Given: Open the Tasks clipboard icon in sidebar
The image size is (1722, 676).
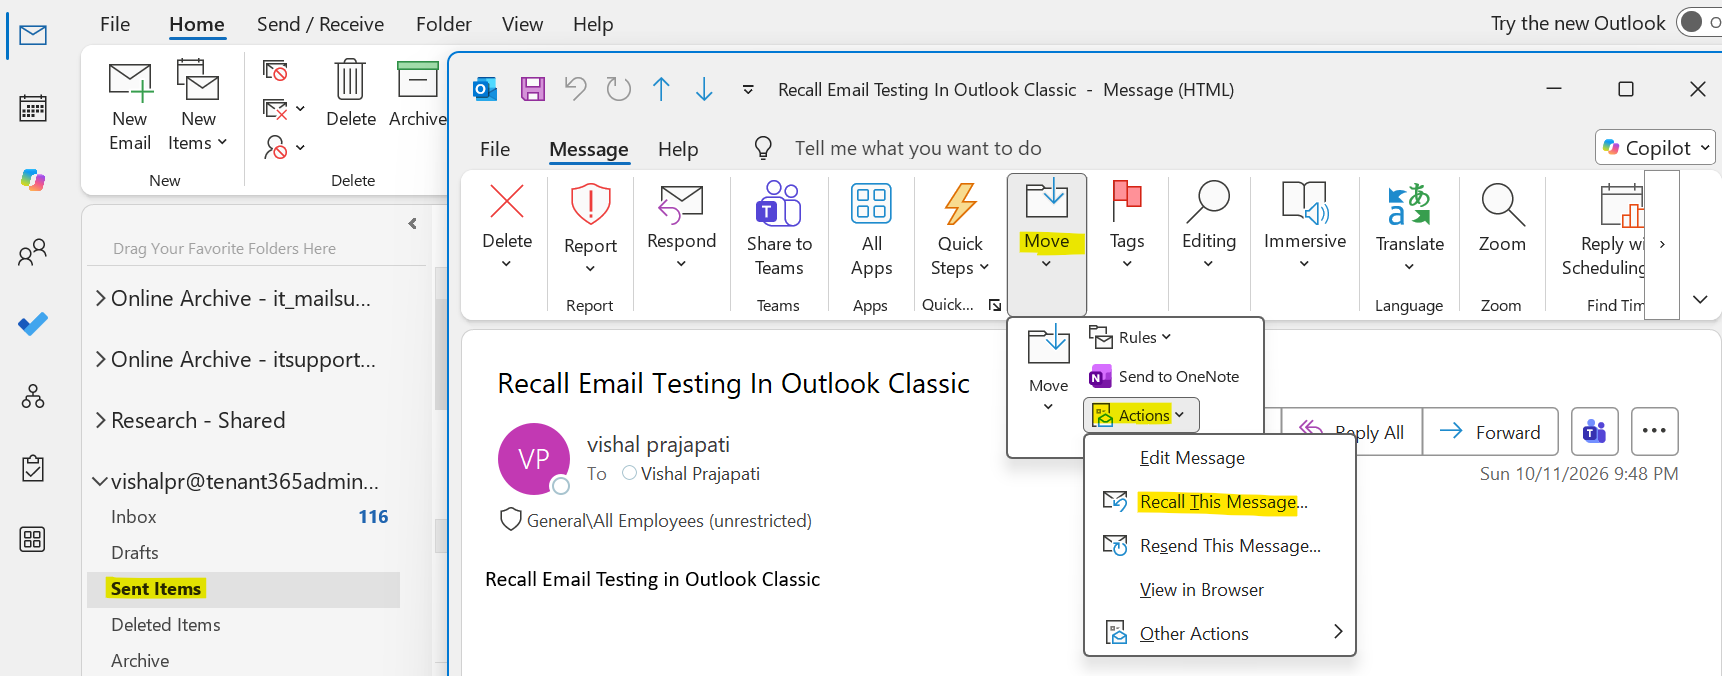Looking at the screenshot, I should coord(33,468).
